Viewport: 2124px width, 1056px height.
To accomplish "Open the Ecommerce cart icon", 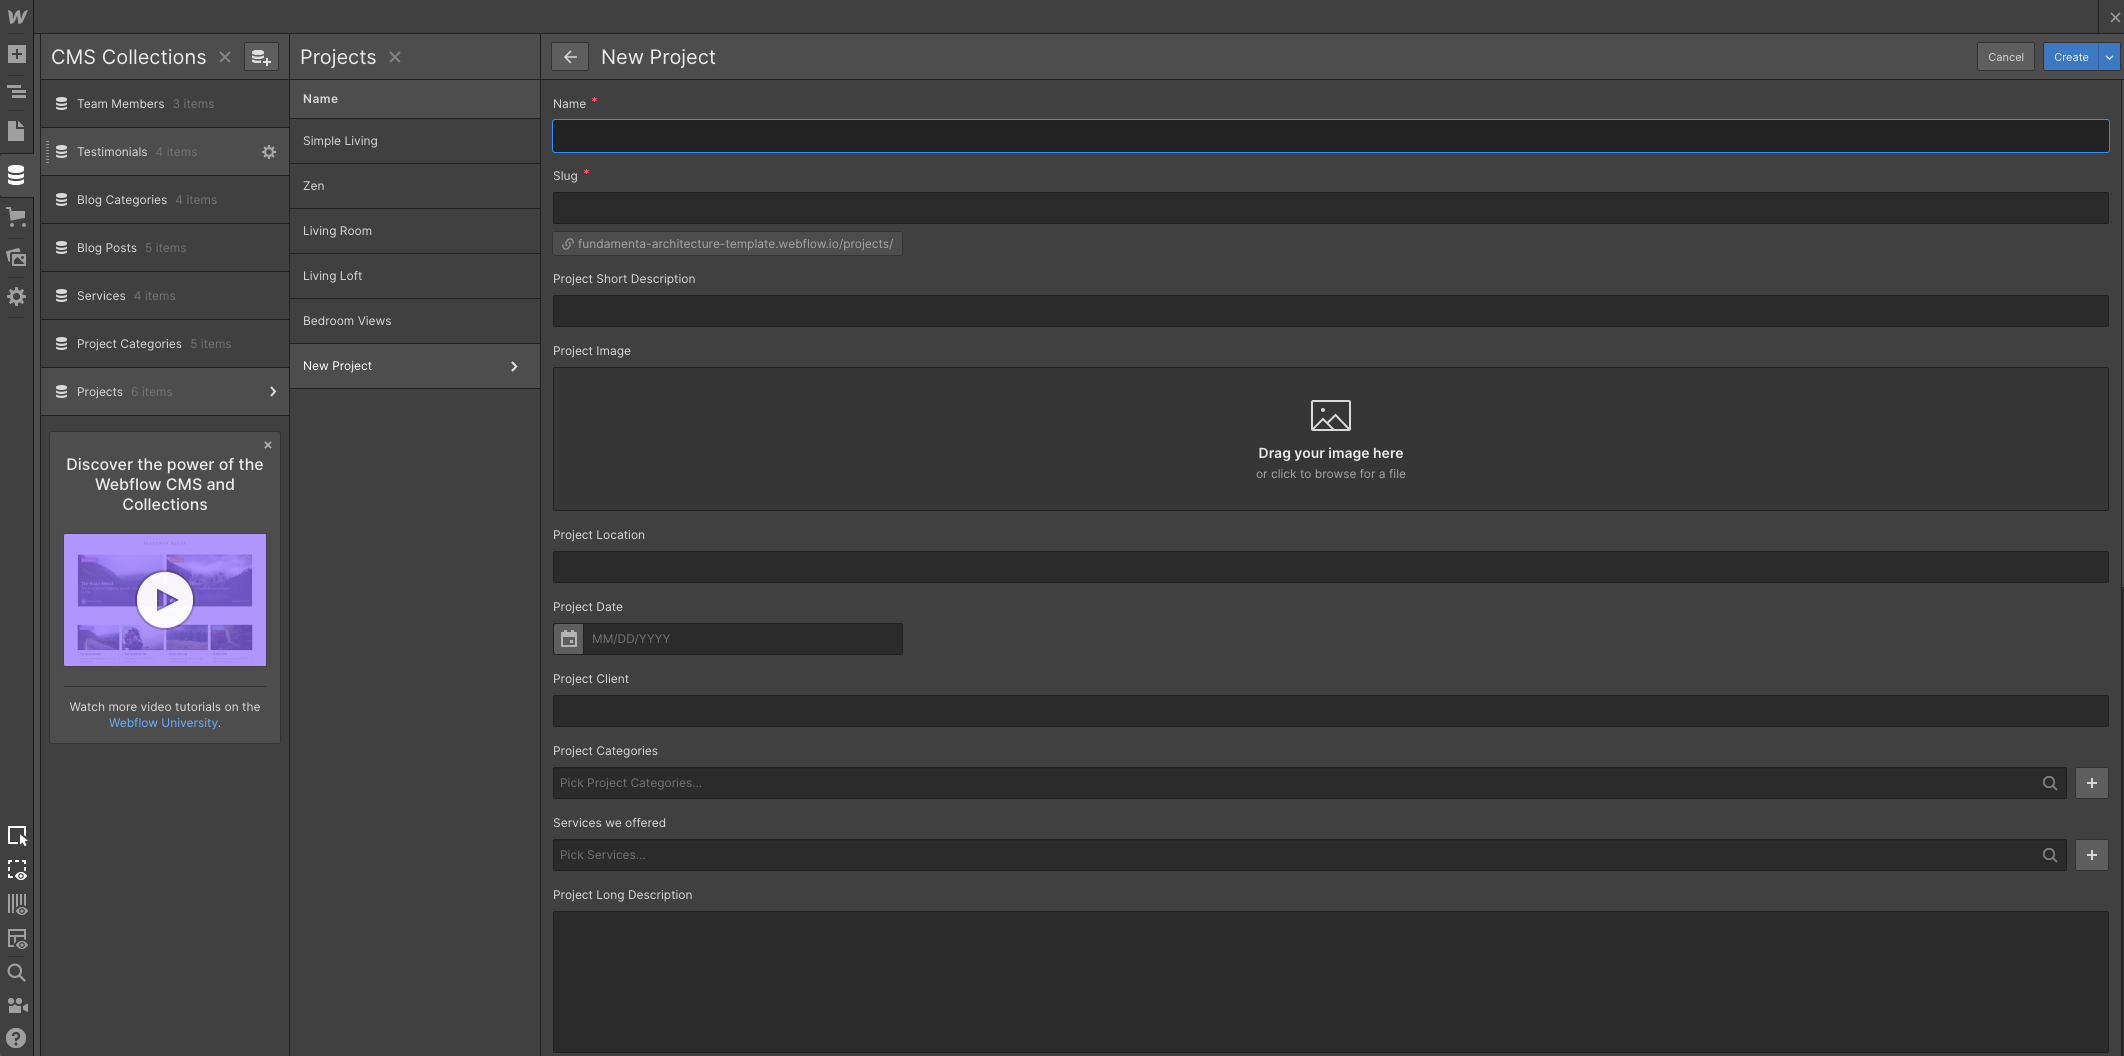I will tap(16, 216).
